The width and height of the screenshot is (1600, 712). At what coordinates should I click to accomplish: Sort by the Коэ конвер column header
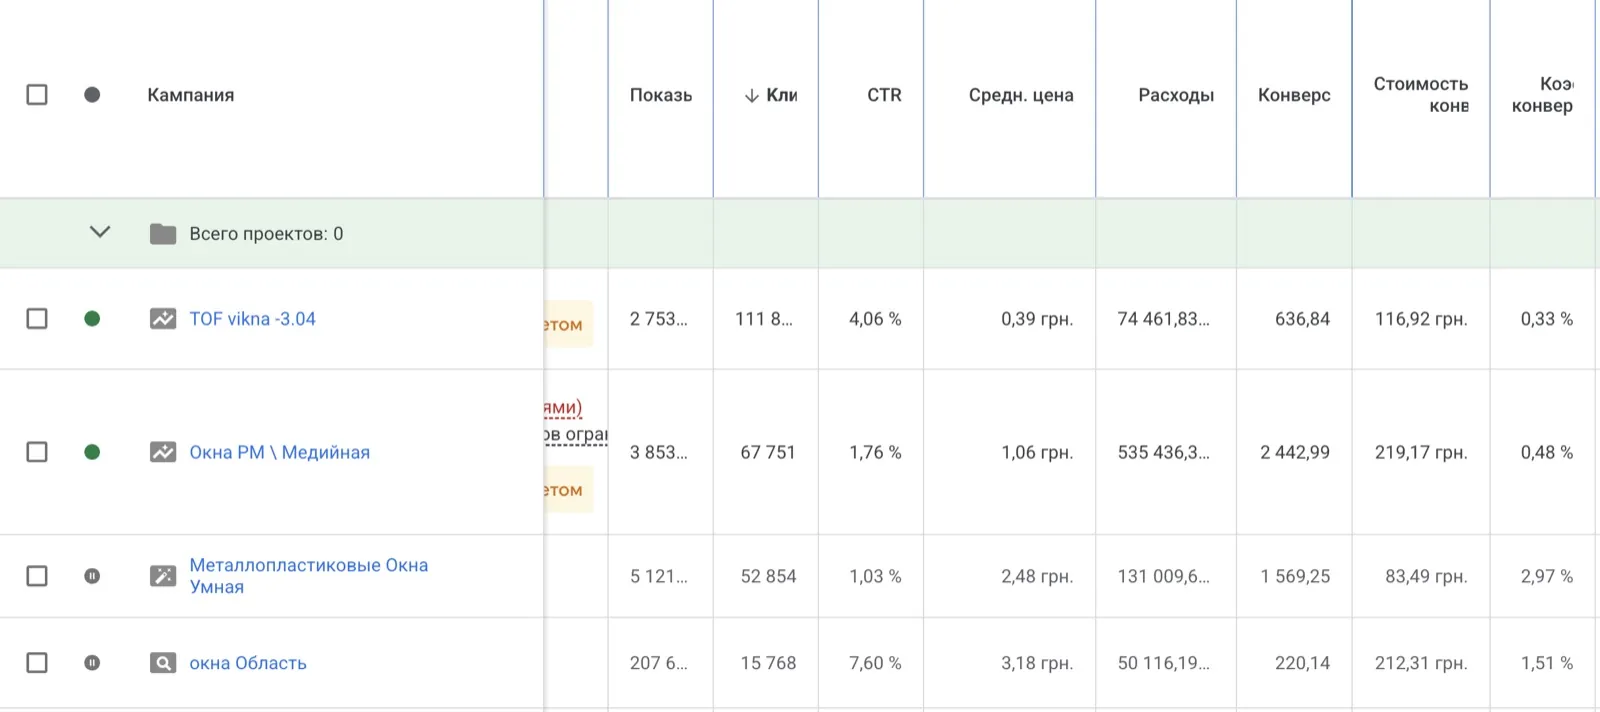[x=1542, y=95]
